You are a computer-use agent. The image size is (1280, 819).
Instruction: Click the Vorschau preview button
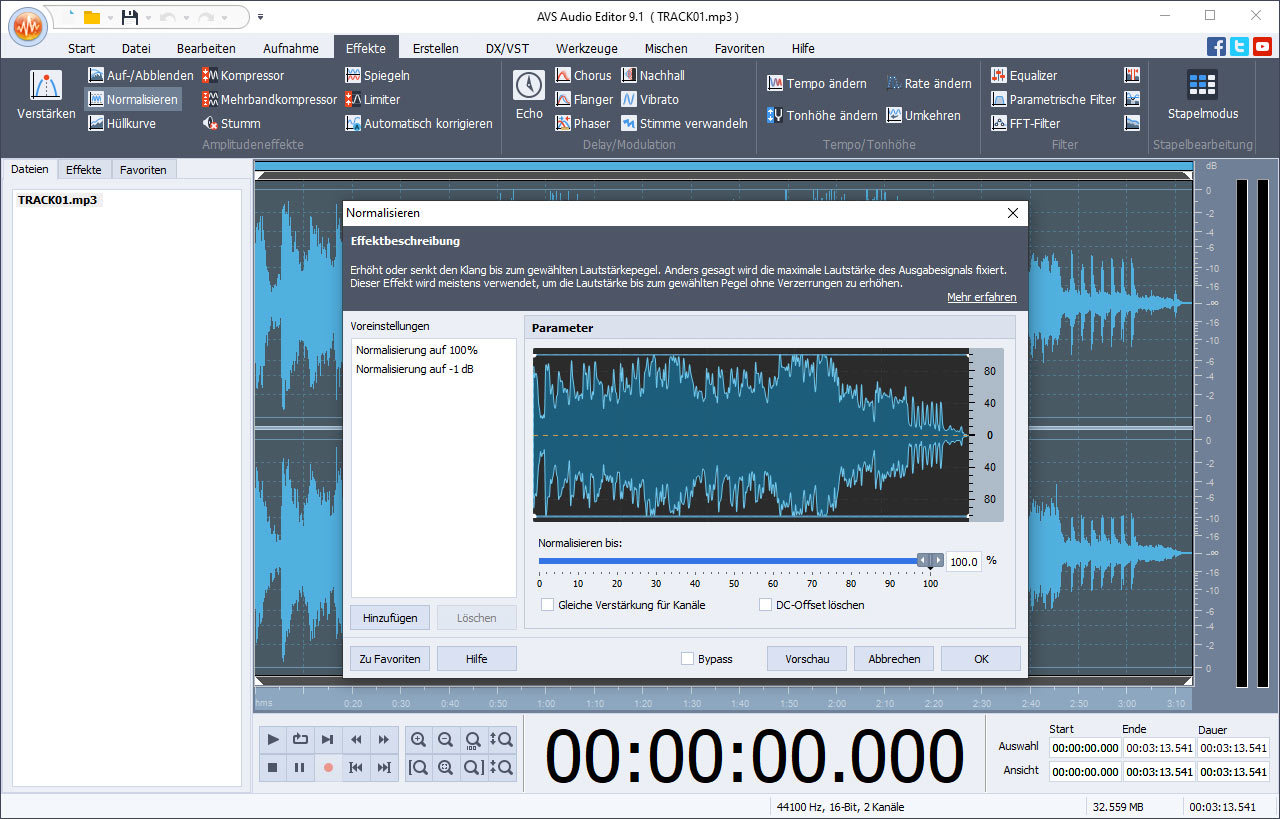pyautogui.click(x=807, y=659)
